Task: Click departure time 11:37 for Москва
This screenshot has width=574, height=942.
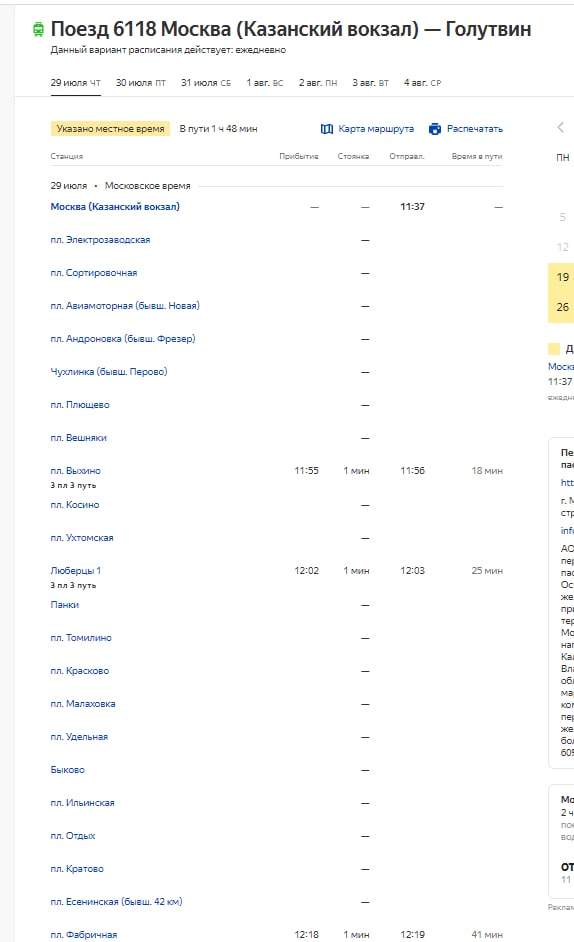Action: pos(412,207)
